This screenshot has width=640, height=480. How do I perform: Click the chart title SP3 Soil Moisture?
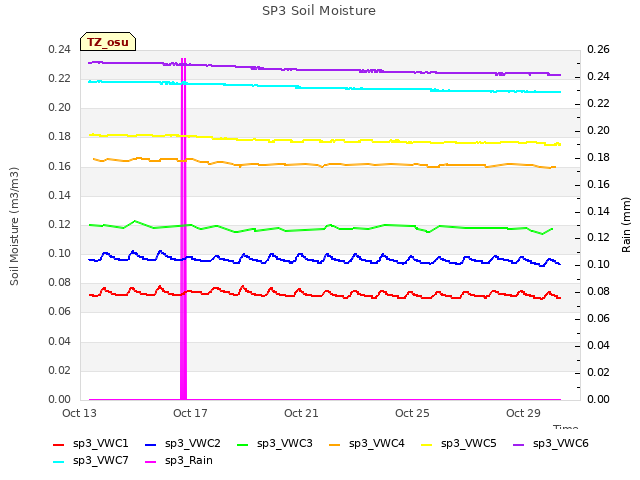tap(319, 11)
